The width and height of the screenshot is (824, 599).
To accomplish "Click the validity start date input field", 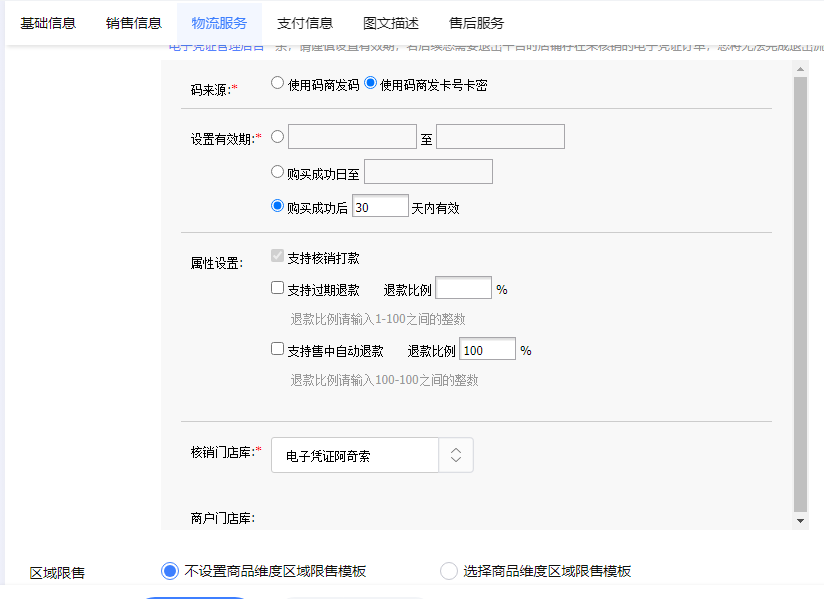I will click(x=352, y=137).
